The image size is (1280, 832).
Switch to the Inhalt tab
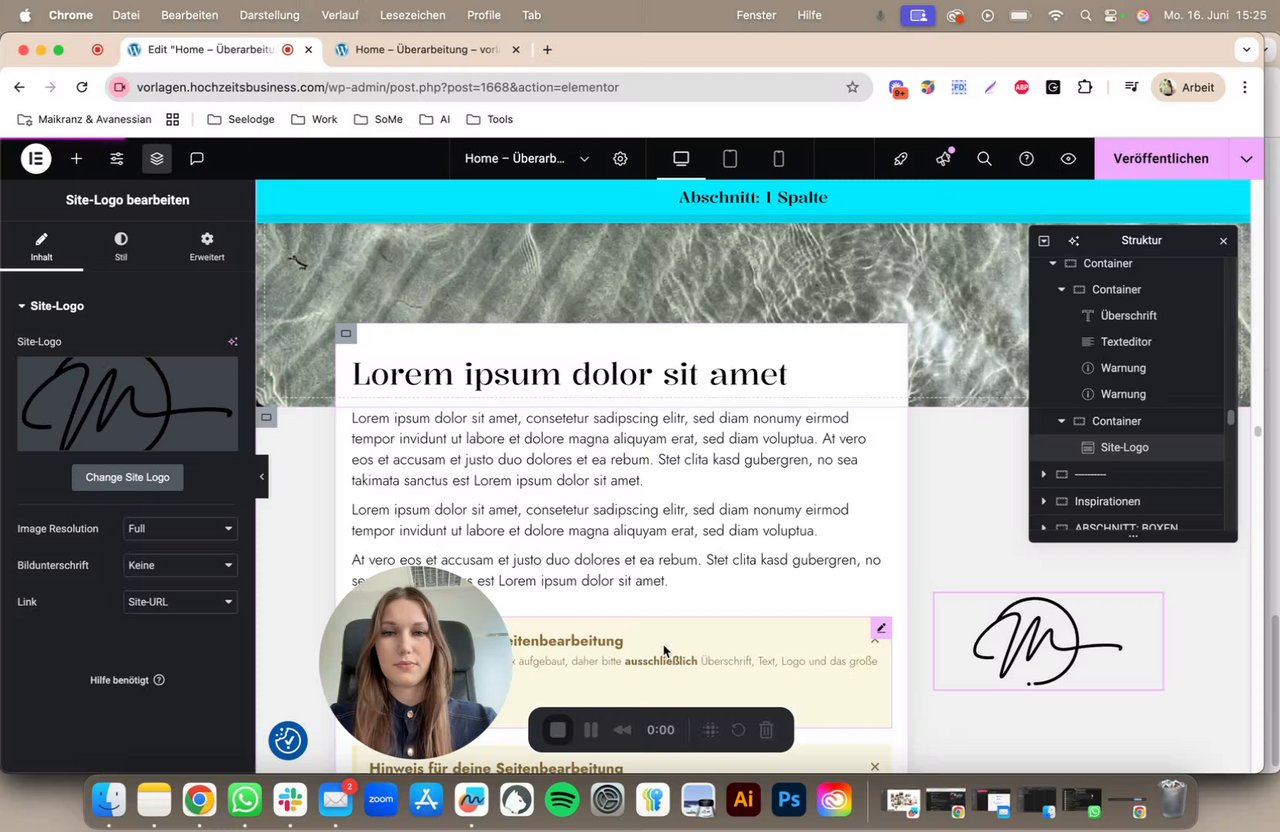coord(41,246)
